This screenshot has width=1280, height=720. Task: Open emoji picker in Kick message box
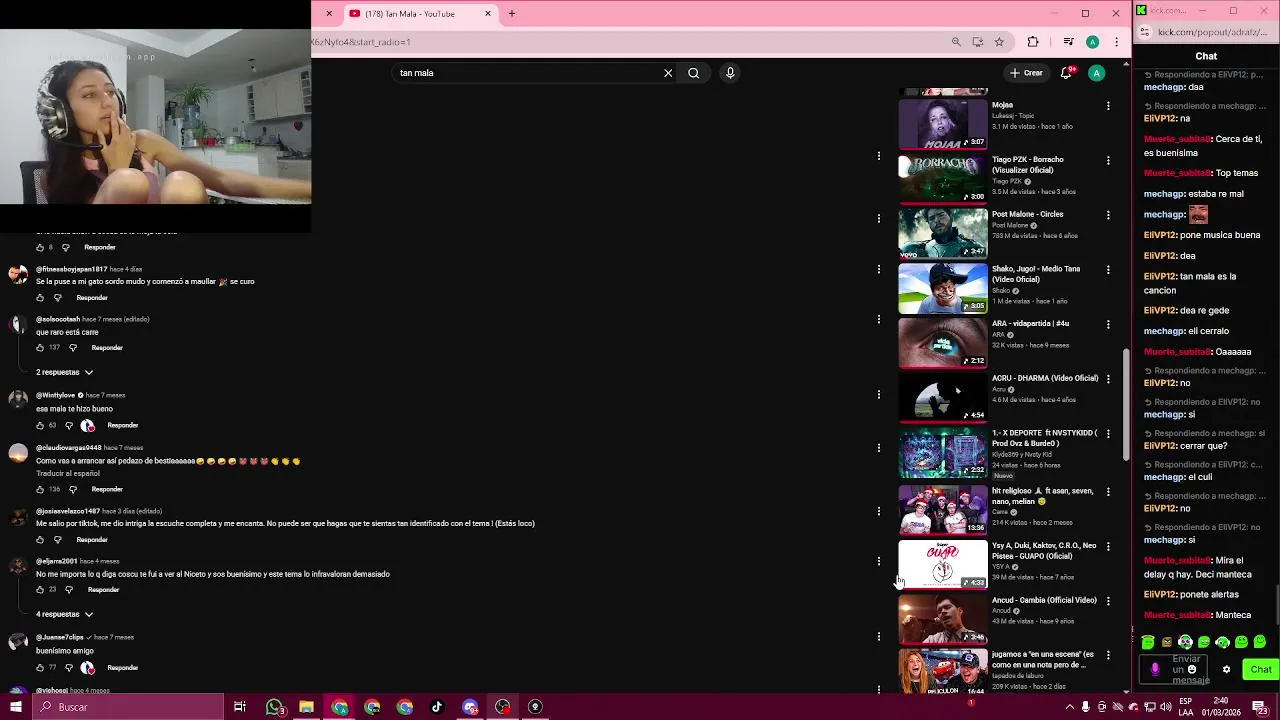pyautogui.click(x=1192, y=669)
